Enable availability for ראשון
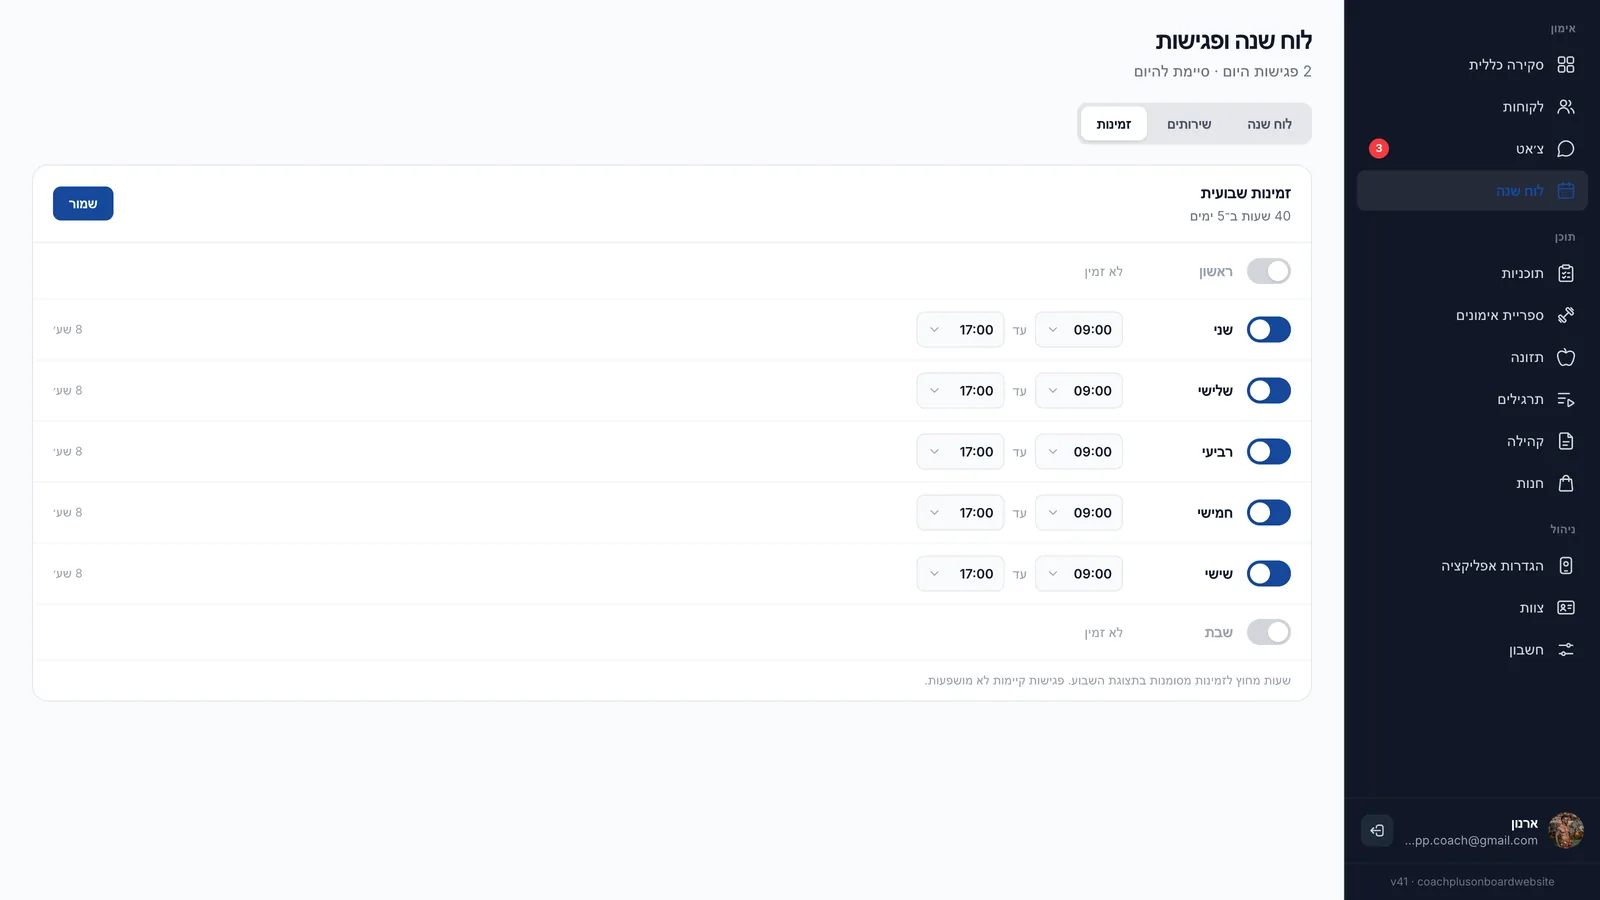The height and width of the screenshot is (900, 1600). coord(1269,272)
